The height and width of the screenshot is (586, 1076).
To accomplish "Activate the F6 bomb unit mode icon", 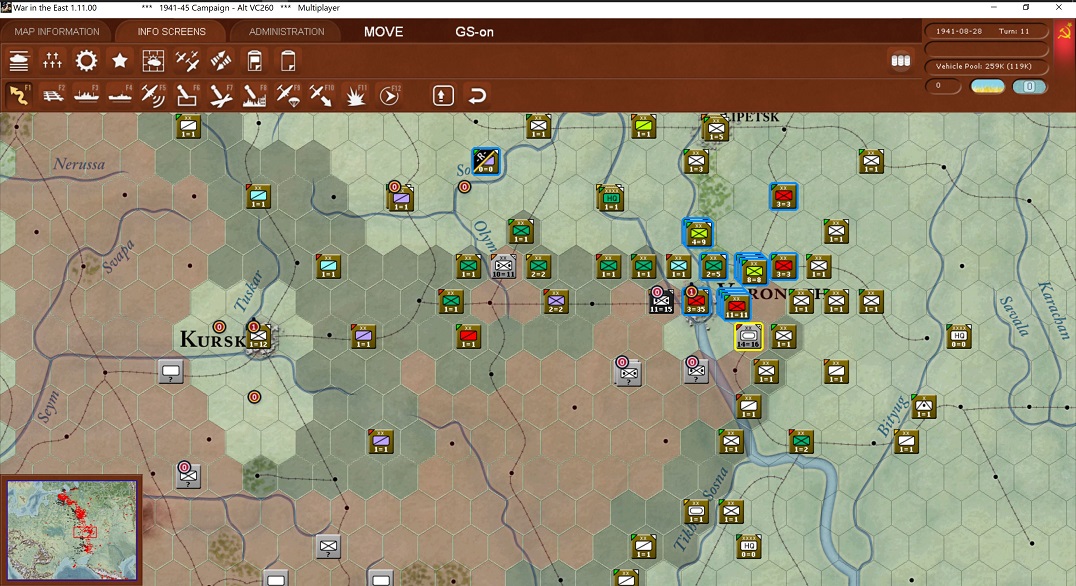I will point(187,95).
